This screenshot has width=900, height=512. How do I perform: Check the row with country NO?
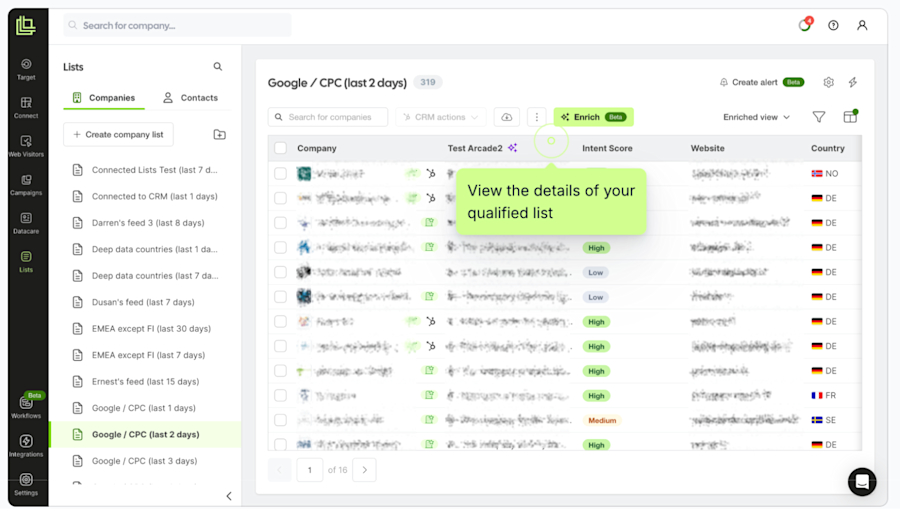pyautogui.click(x=280, y=173)
